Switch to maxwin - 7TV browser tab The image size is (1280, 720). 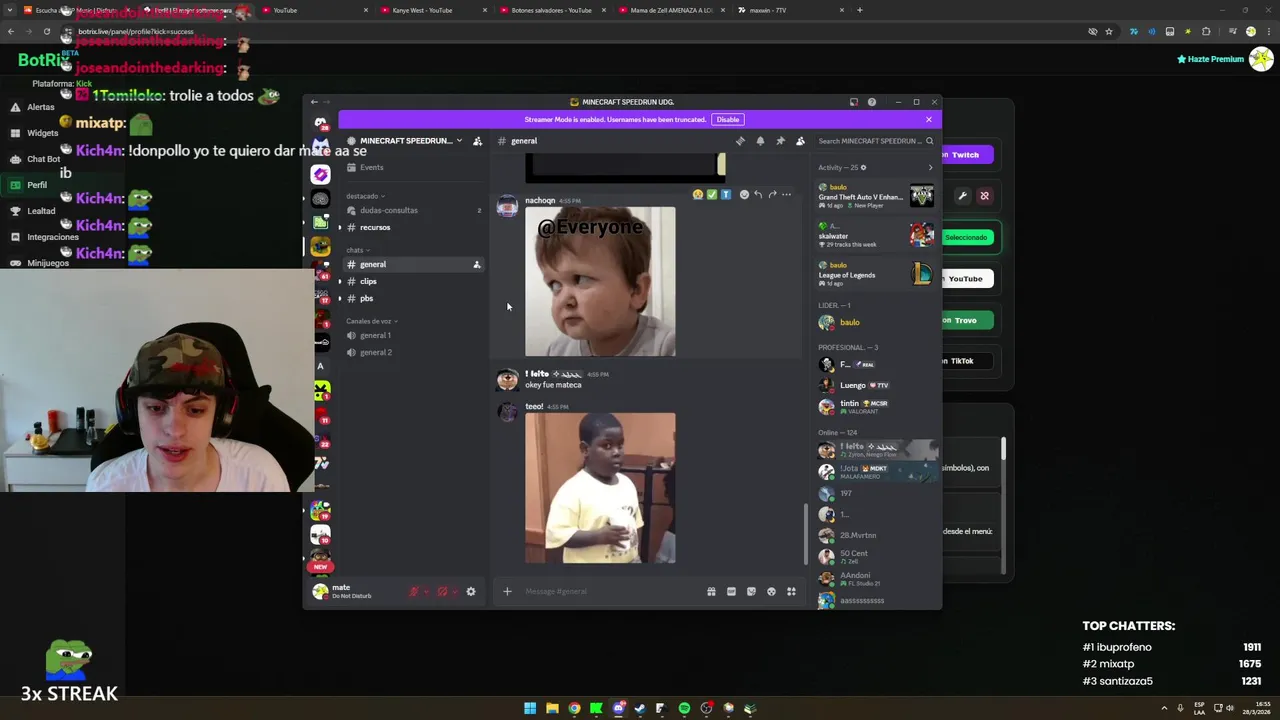(x=790, y=10)
